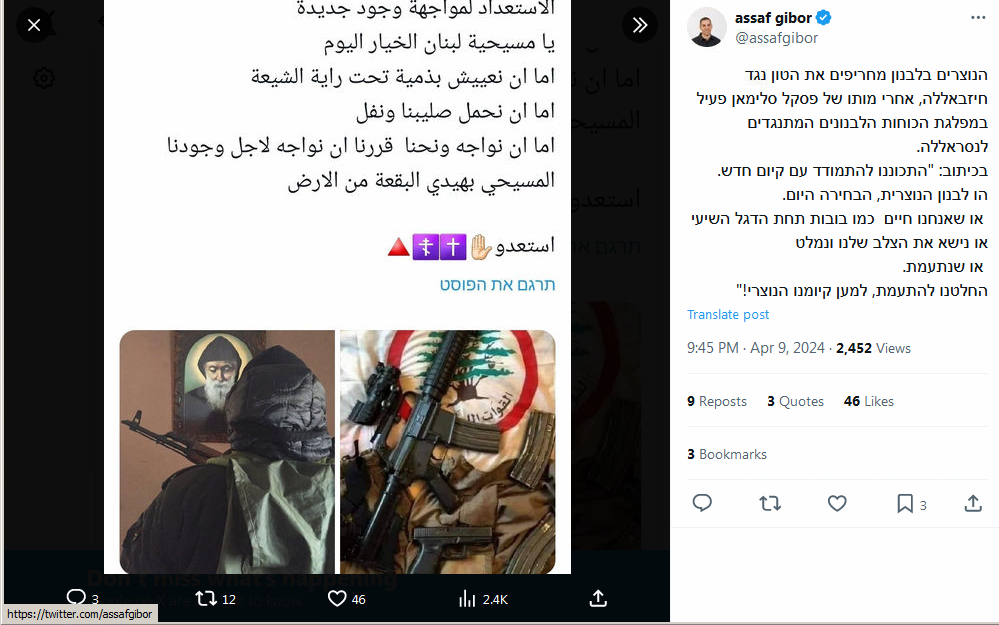Image resolution: width=999 pixels, height=625 pixels.
Task: Open the settings gear icon at left
Action: [x=44, y=78]
